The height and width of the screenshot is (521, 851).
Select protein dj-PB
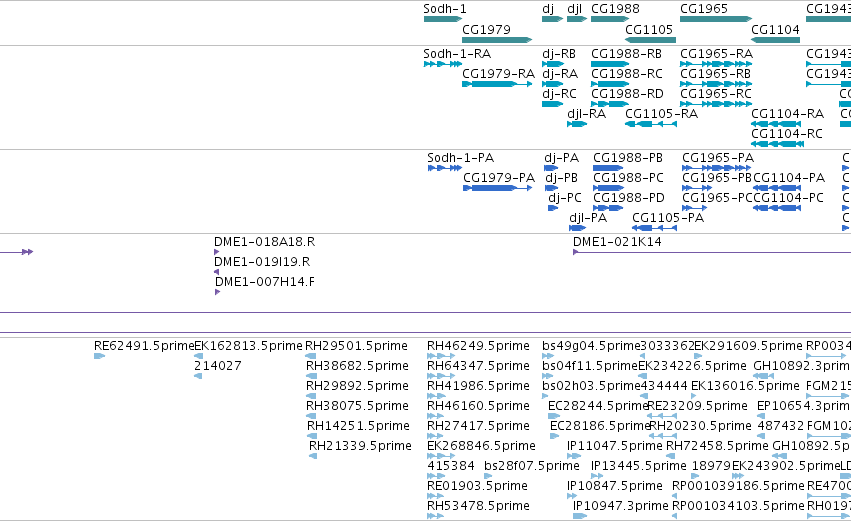[551, 188]
